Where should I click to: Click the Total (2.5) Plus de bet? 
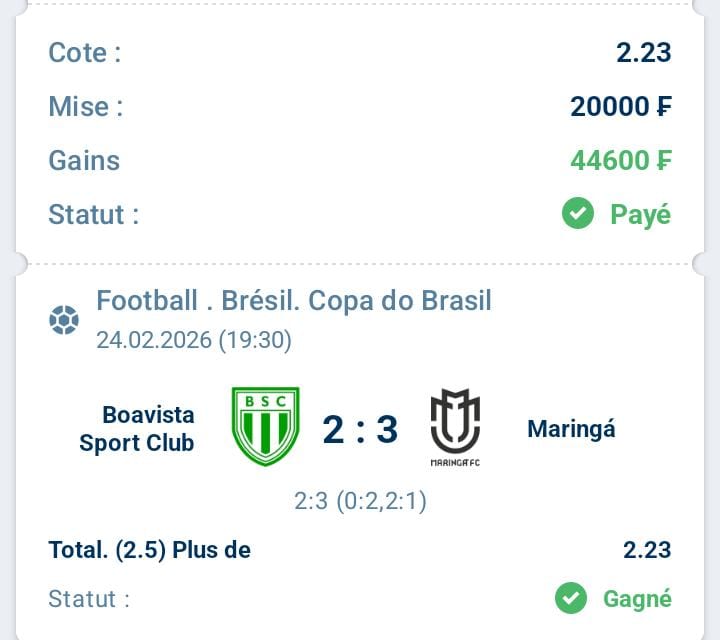(150, 549)
